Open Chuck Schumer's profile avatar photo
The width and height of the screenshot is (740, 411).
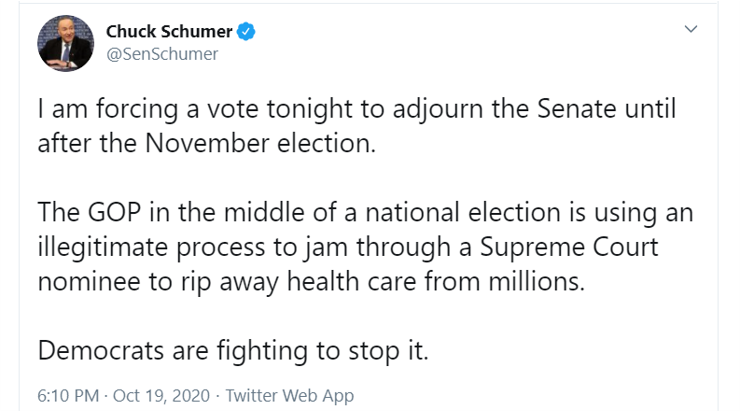tap(66, 43)
